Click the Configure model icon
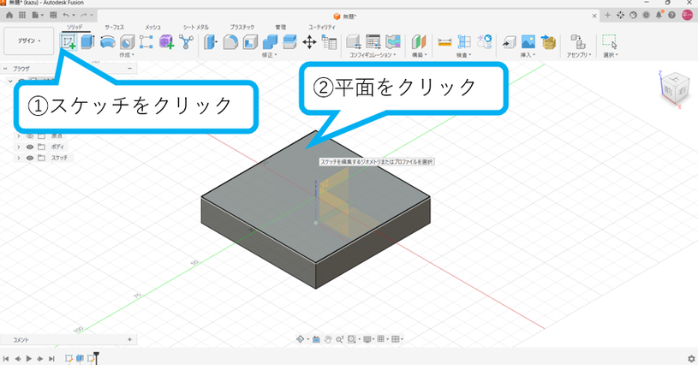Image resolution: width=698 pixels, height=365 pixels. (353, 42)
